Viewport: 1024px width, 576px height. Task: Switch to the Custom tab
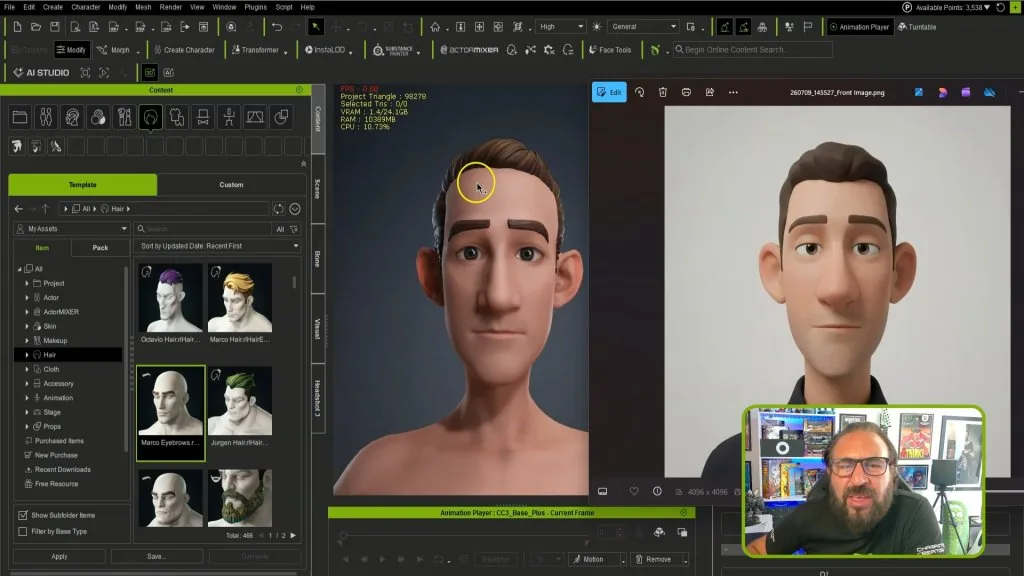(x=231, y=185)
